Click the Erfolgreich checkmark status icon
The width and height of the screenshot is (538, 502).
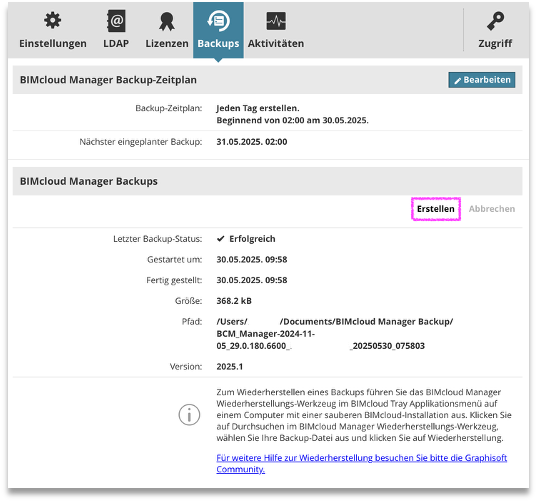click(x=221, y=238)
